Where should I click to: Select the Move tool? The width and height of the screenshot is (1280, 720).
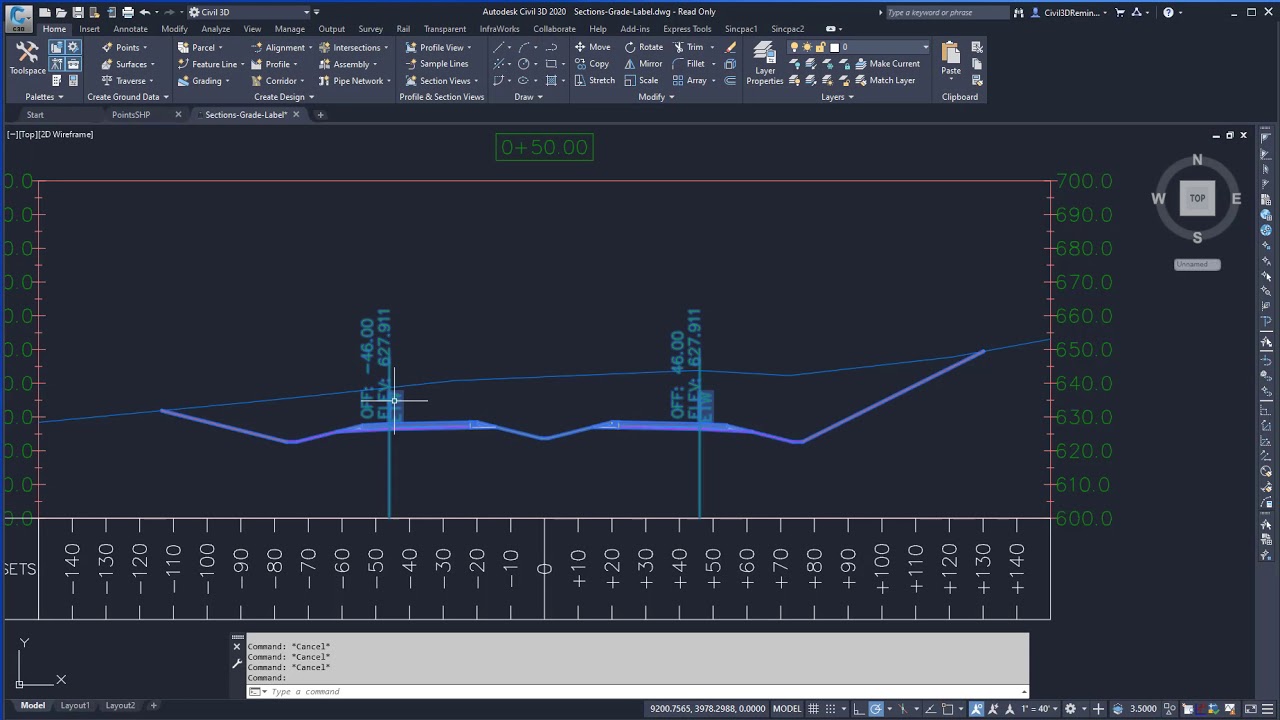coord(592,47)
